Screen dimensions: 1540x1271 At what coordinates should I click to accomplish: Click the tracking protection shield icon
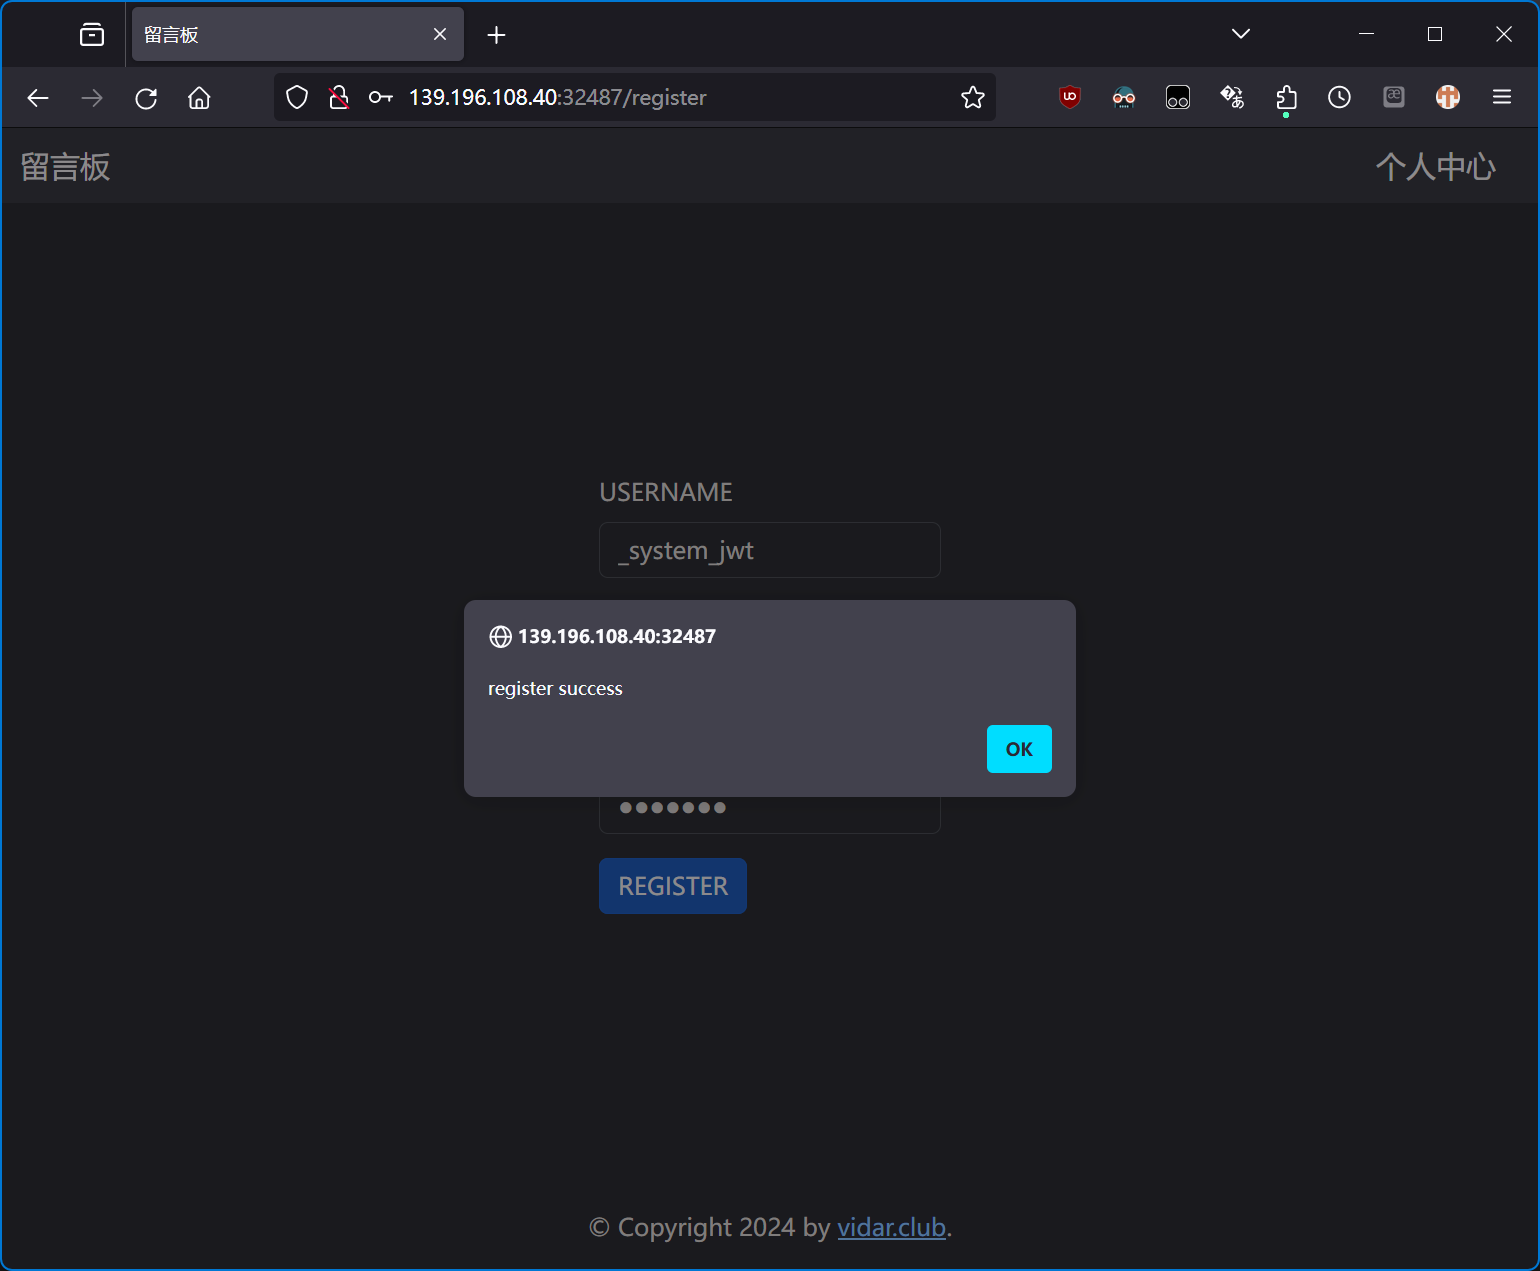pos(297,97)
